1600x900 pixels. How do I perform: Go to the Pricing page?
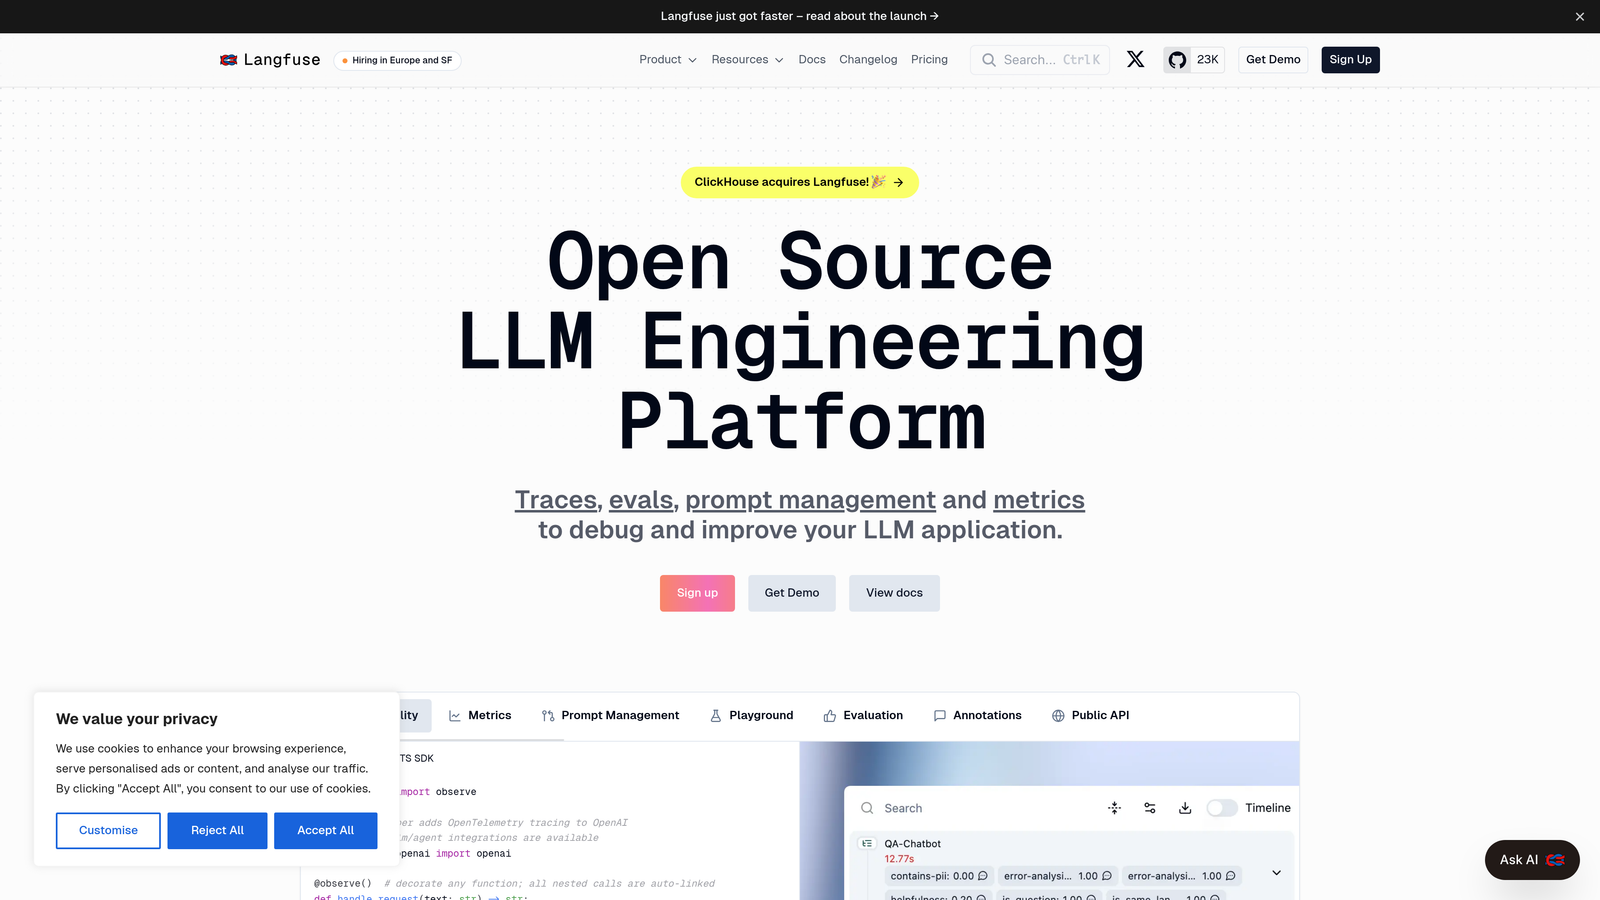click(929, 60)
